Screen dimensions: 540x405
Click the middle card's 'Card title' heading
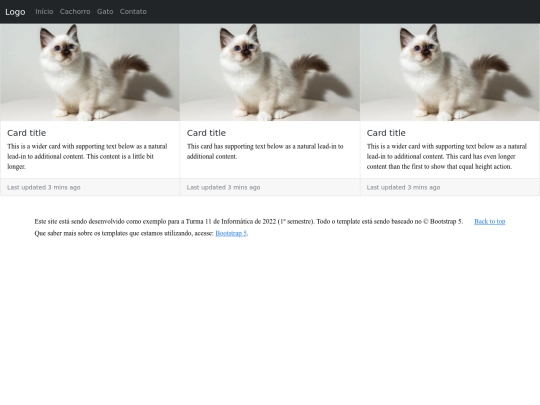pos(206,133)
